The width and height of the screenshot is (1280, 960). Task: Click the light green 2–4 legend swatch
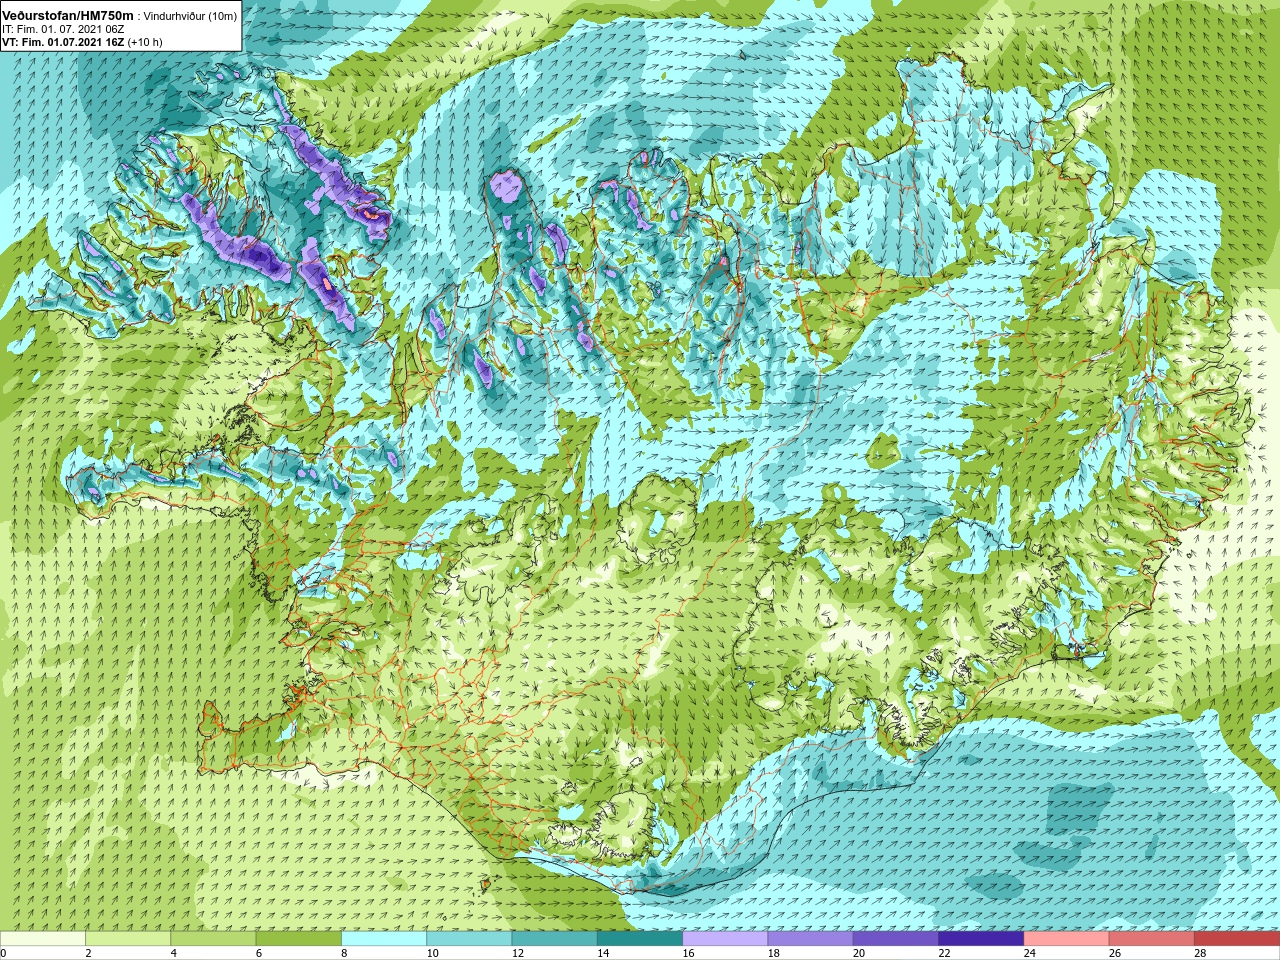click(x=128, y=939)
